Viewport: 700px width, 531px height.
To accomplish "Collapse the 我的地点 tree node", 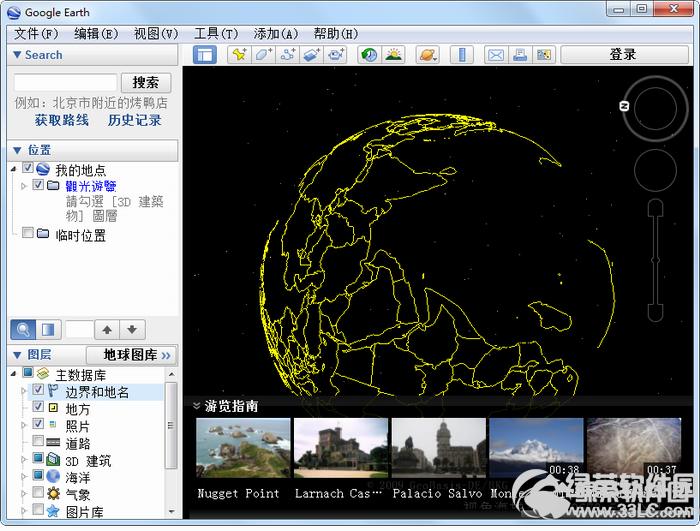I will tap(13, 169).
